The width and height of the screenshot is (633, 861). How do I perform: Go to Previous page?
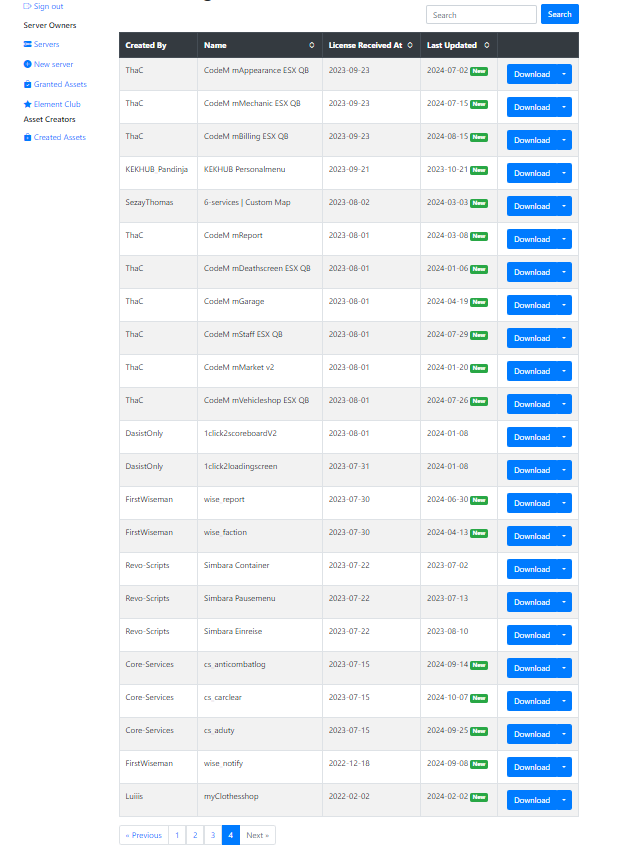(144, 835)
